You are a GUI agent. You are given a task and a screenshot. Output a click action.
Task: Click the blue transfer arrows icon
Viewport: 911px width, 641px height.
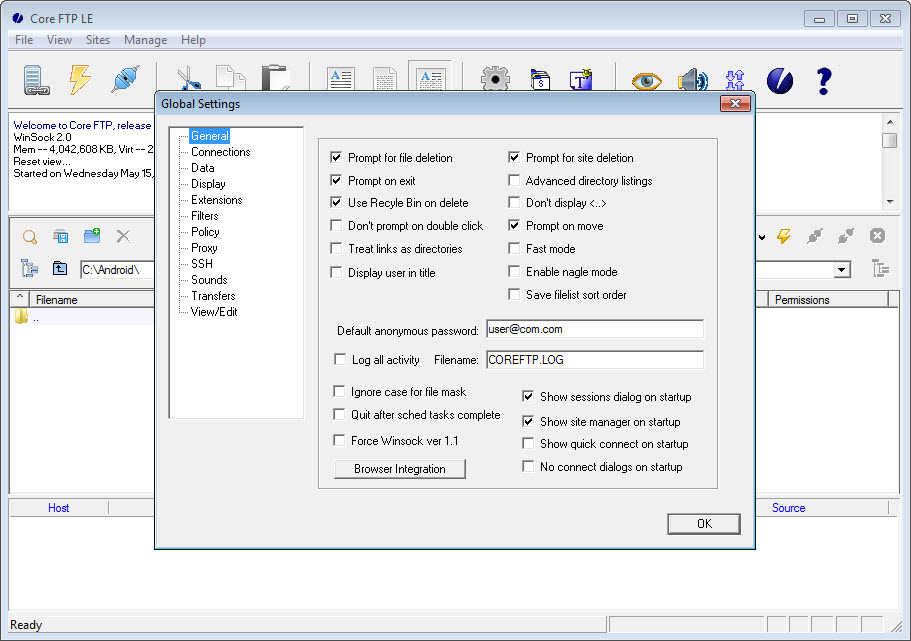735,80
